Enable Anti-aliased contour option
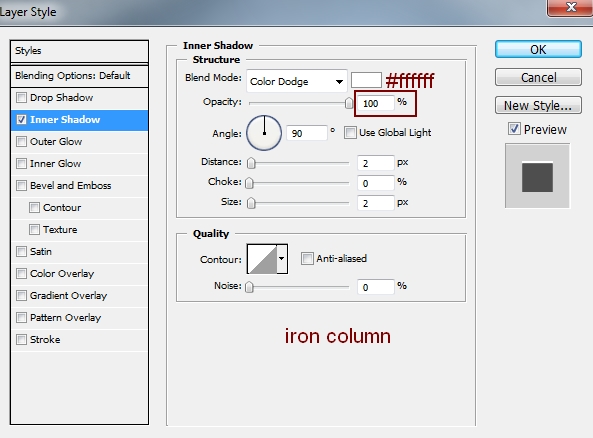This screenshot has height=438, width=593. (x=307, y=259)
